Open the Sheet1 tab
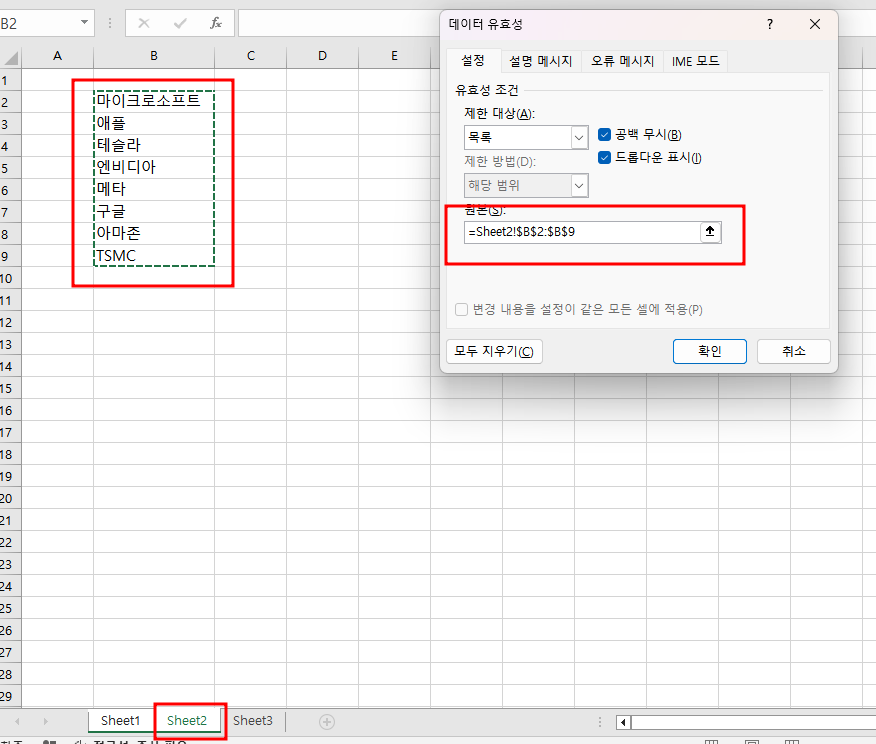The height and width of the screenshot is (744, 876). [x=121, y=721]
